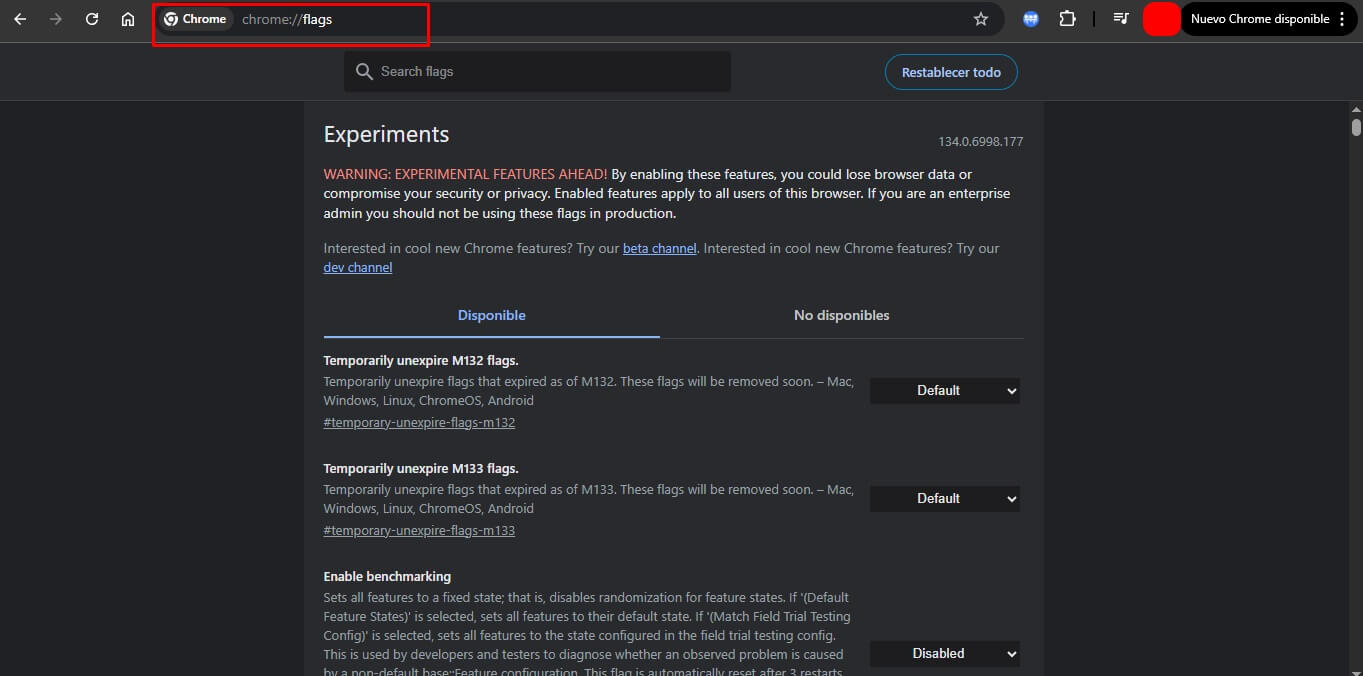Click the Chrome site info chip
Image resolution: width=1363 pixels, height=676 pixels.
tap(196, 19)
